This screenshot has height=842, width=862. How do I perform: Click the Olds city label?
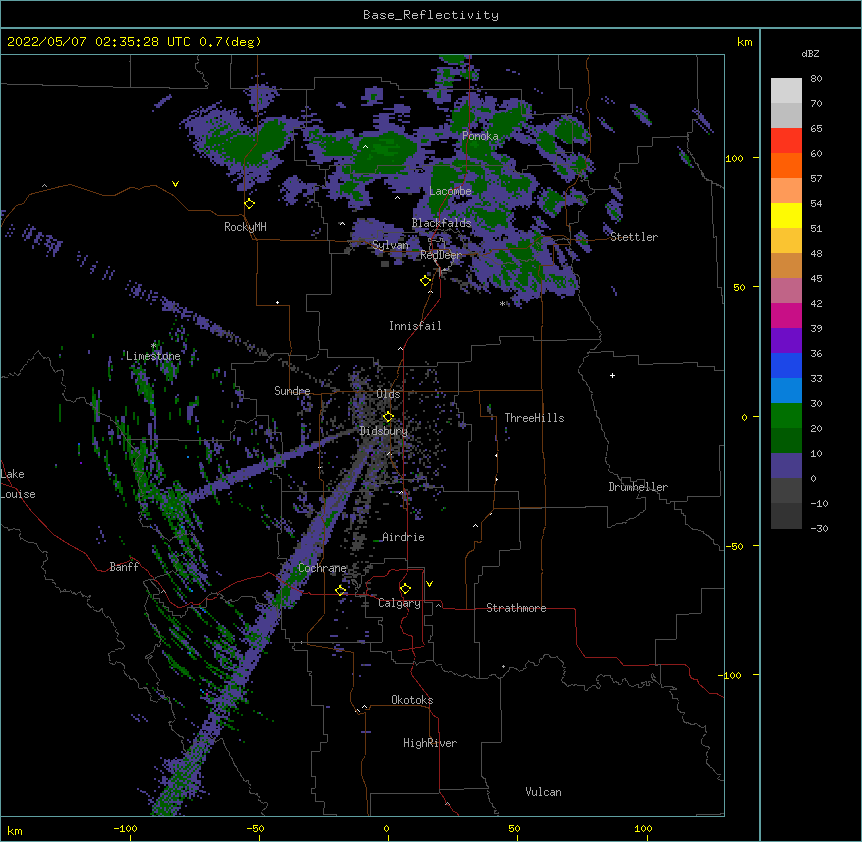pos(388,394)
